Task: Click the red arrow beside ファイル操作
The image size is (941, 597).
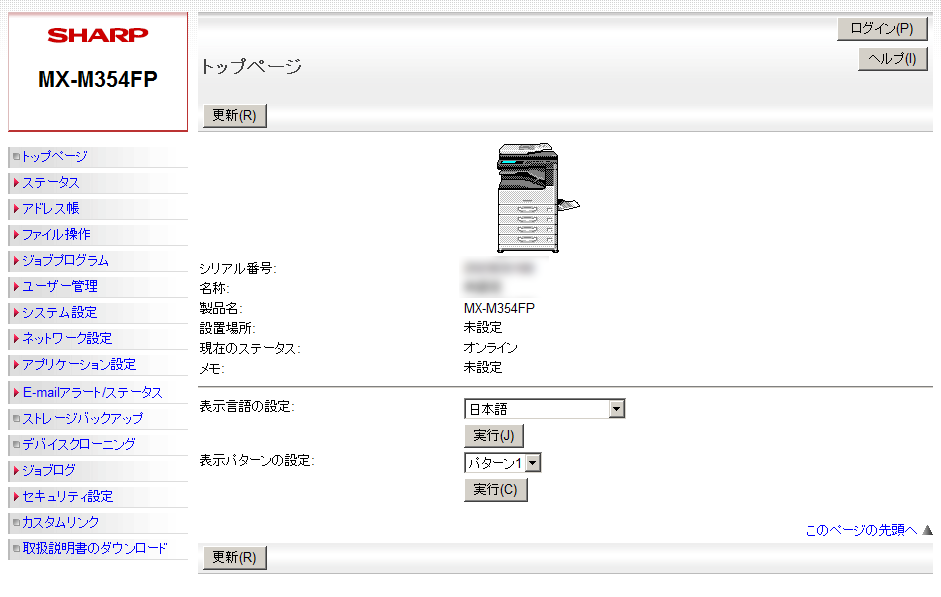Action: 17,234
